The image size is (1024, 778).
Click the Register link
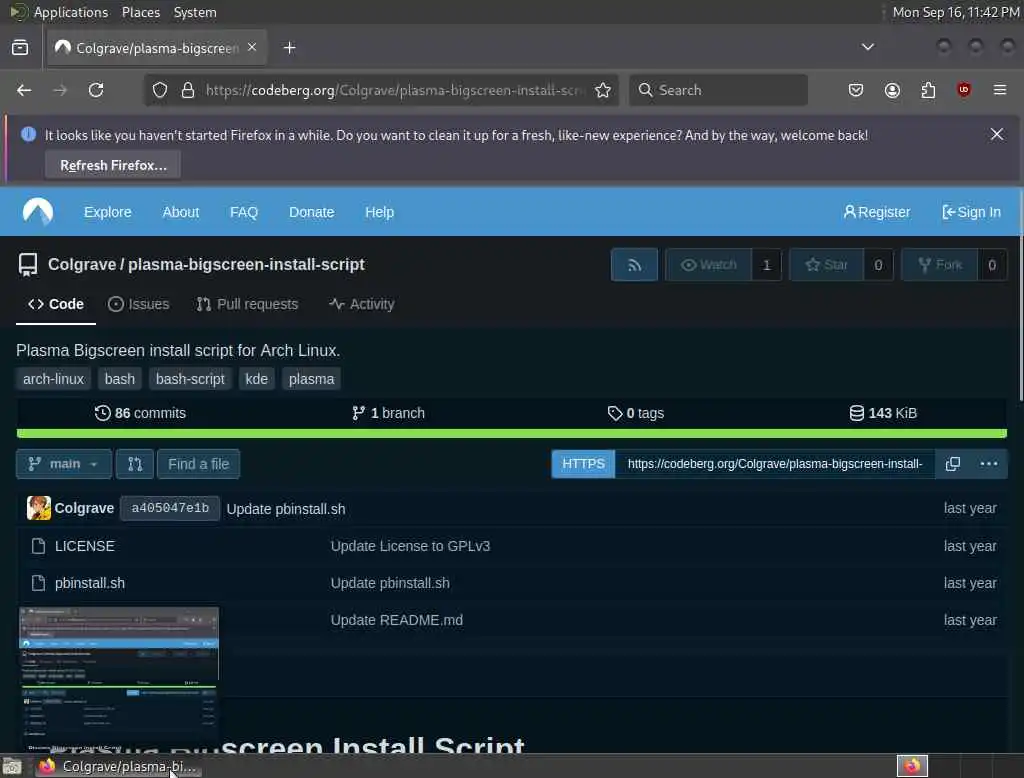pos(876,212)
